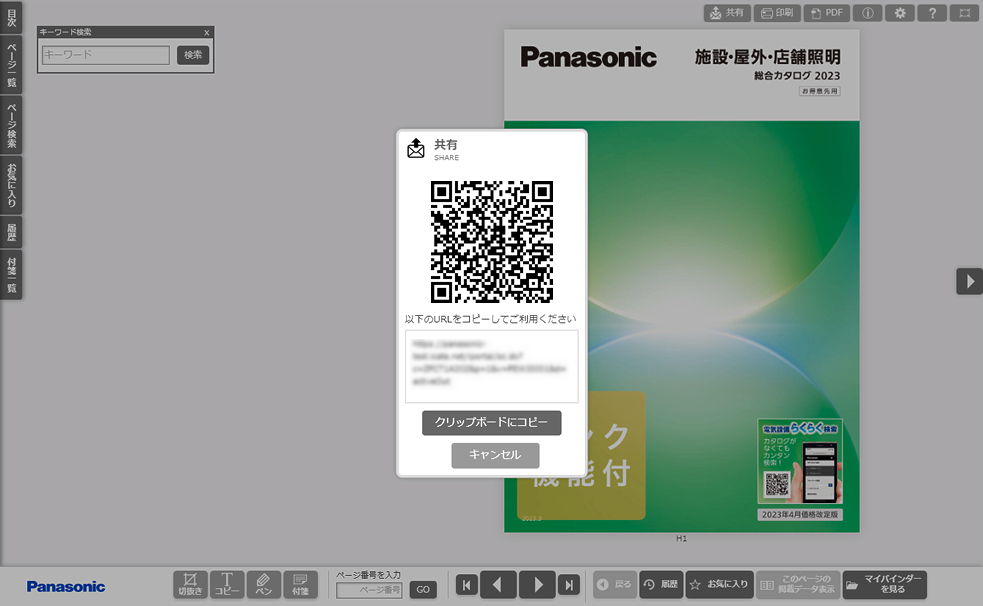Click the QR code in share dialog

[492, 242]
